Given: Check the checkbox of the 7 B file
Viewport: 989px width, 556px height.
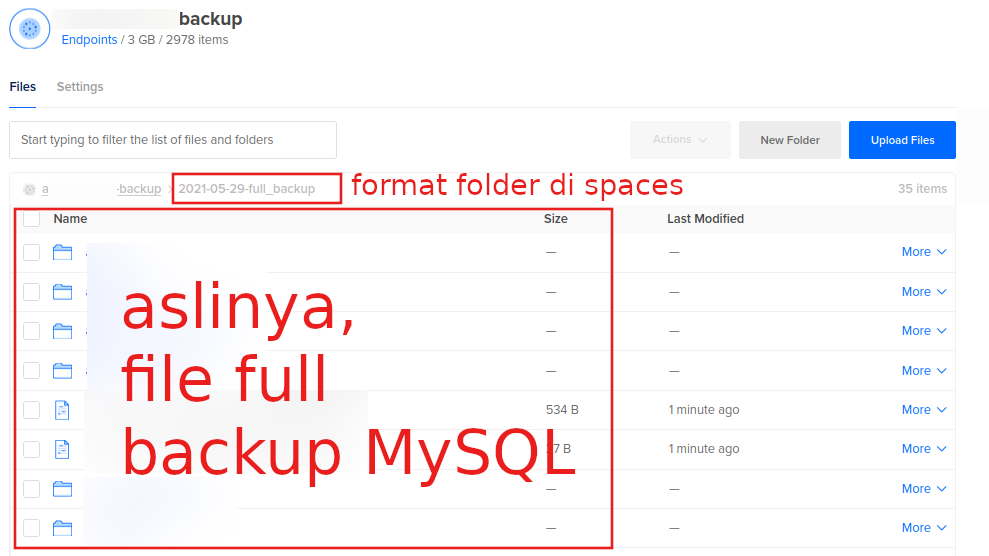Looking at the screenshot, I should coord(32,449).
